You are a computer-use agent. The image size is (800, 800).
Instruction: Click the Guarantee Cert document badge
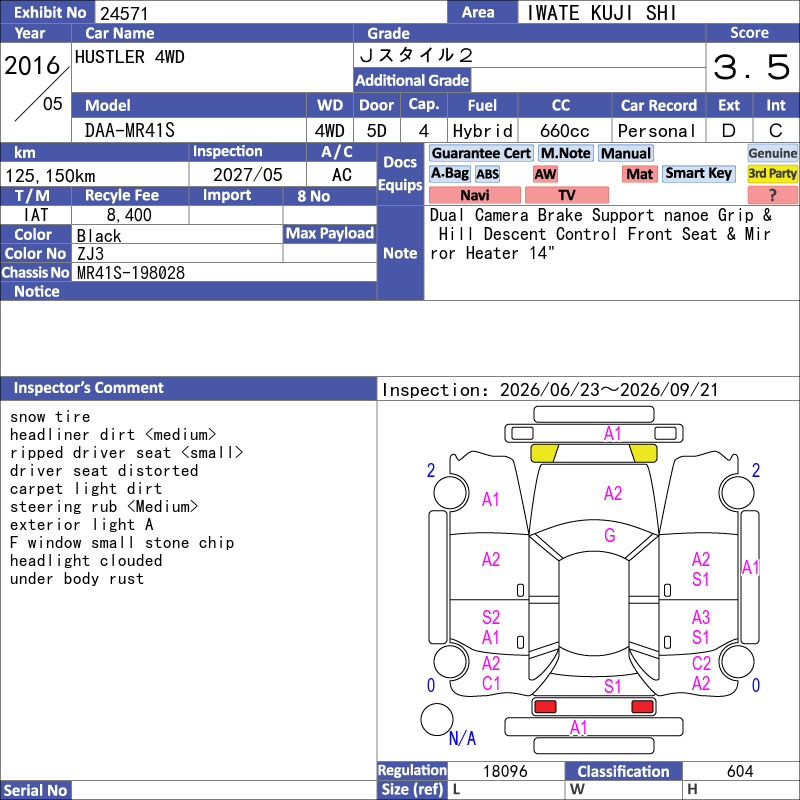click(x=481, y=153)
